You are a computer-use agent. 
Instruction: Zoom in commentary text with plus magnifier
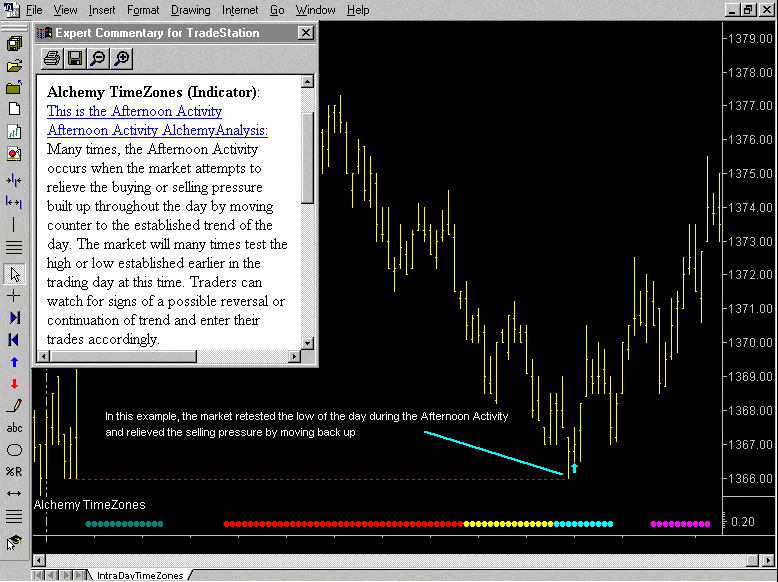pos(122,59)
